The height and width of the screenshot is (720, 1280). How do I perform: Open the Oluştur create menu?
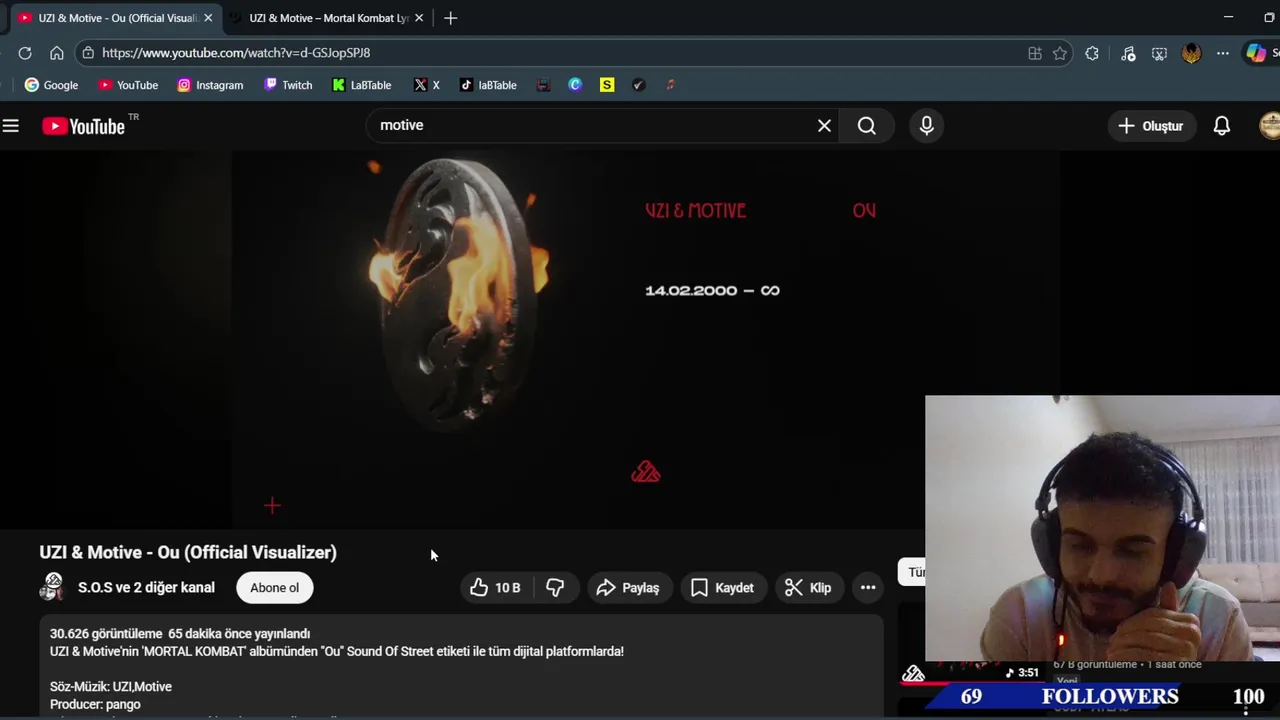coord(1151,125)
